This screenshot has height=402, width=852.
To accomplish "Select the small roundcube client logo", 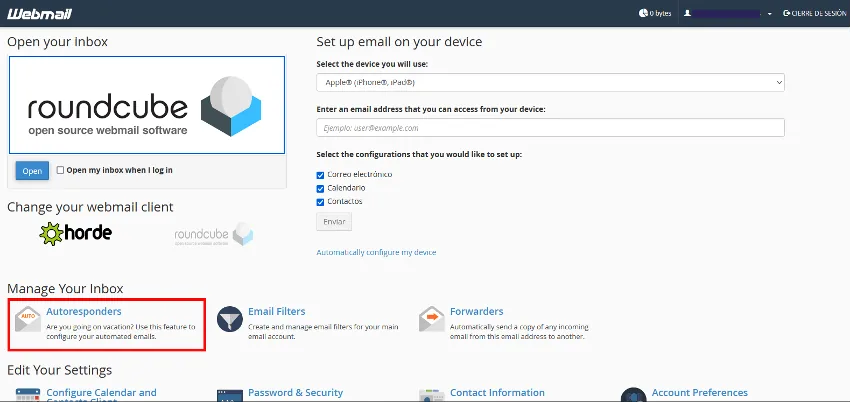I will pyautogui.click(x=214, y=235).
